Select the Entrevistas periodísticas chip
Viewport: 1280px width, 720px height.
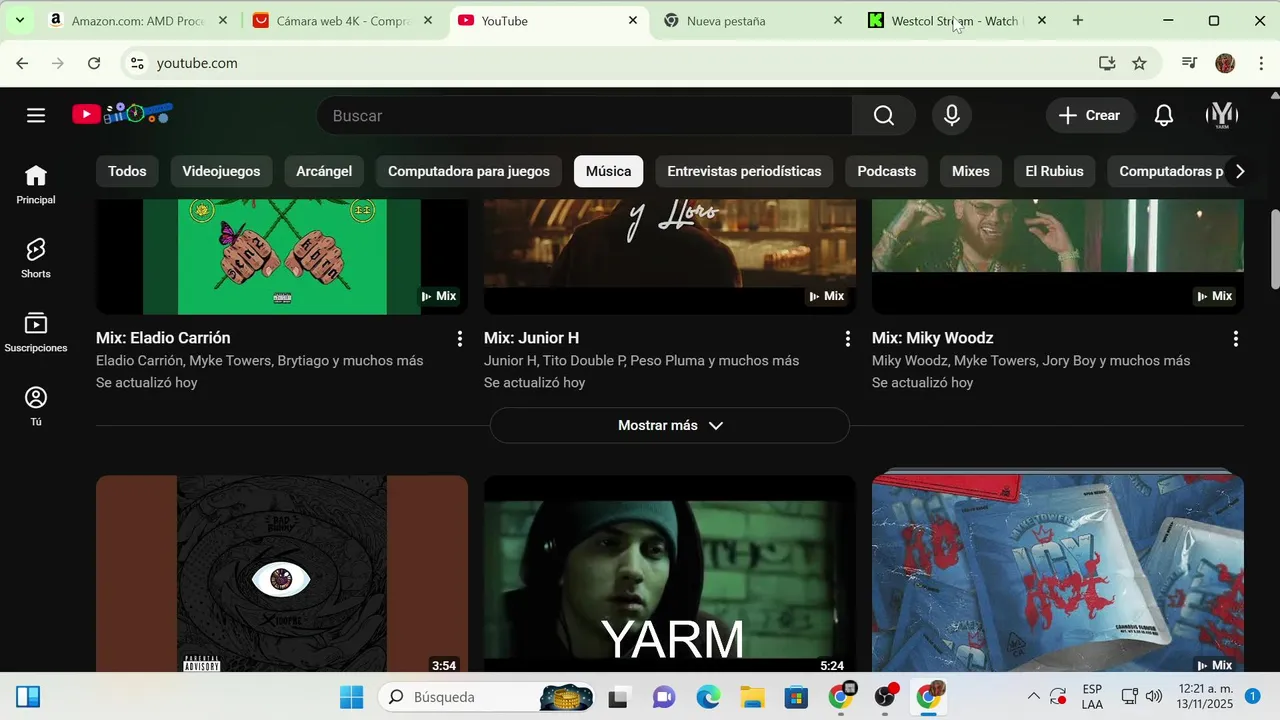[x=744, y=171]
